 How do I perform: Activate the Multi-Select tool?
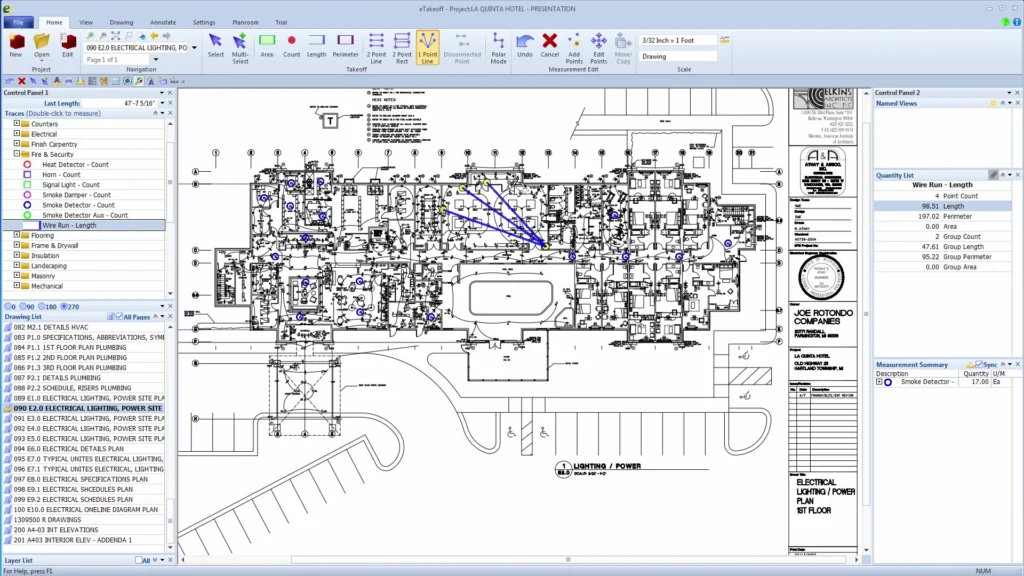pyautogui.click(x=240, y=48)
